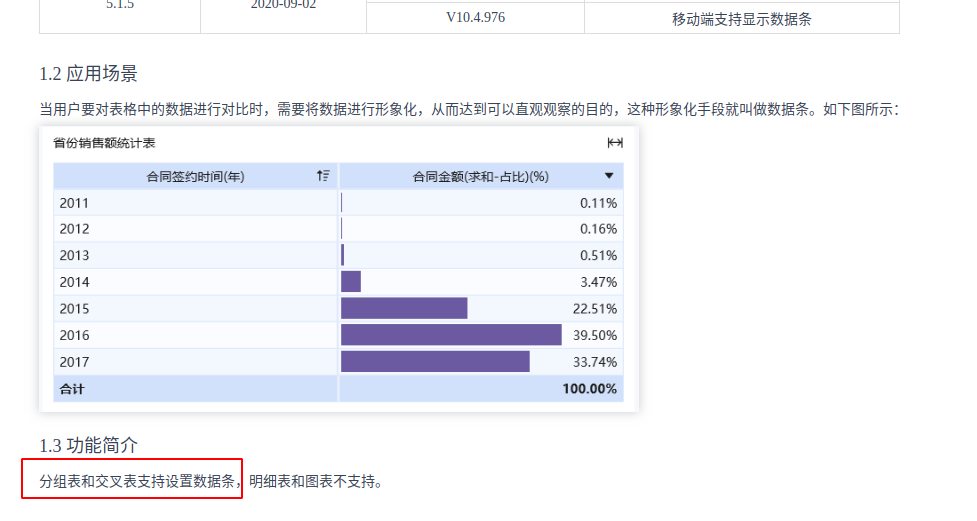Click the 2015 data bar

(404, 308)
